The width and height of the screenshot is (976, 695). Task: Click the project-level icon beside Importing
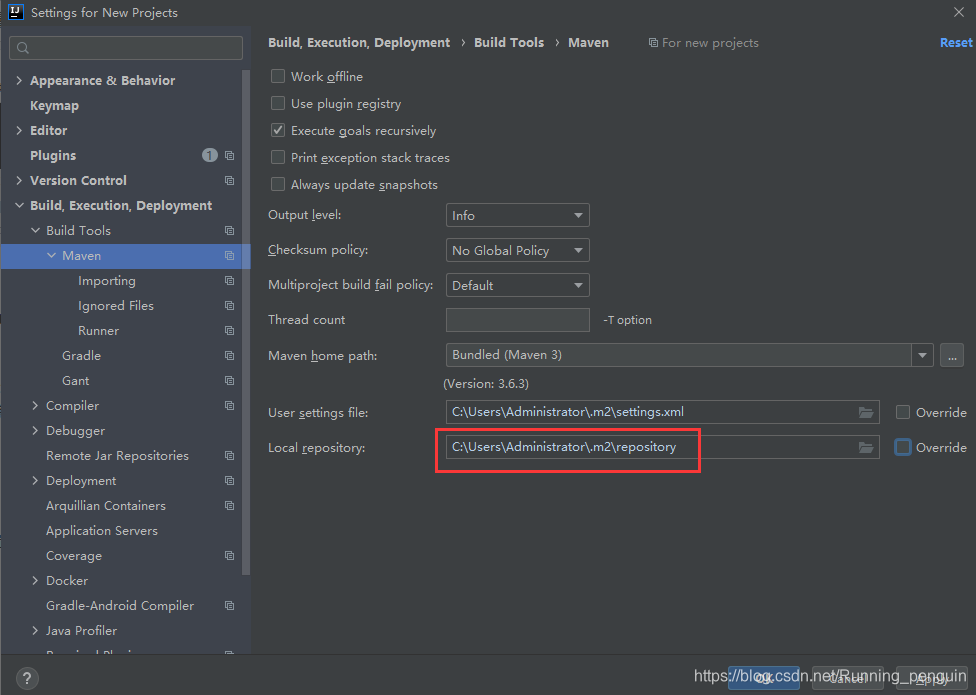point(229,281)
